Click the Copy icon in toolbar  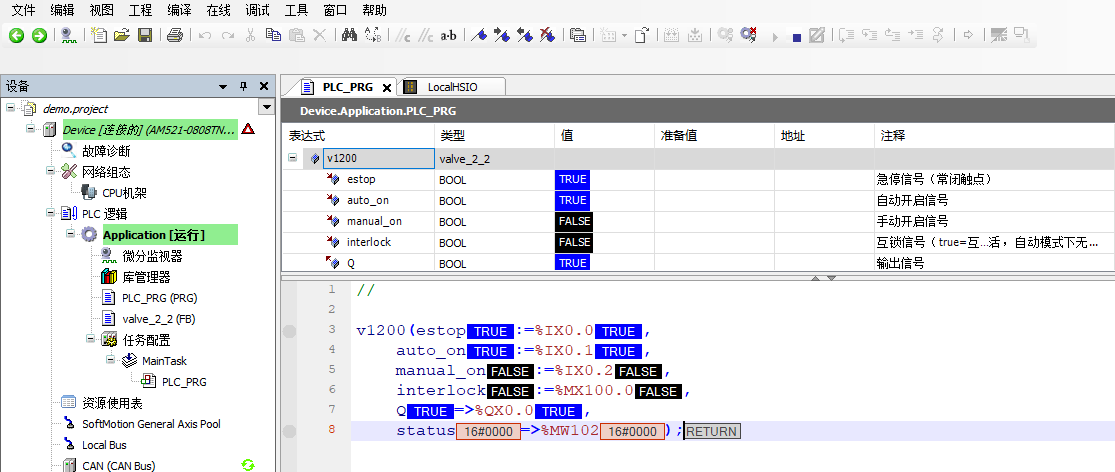[x=273, y=35]
